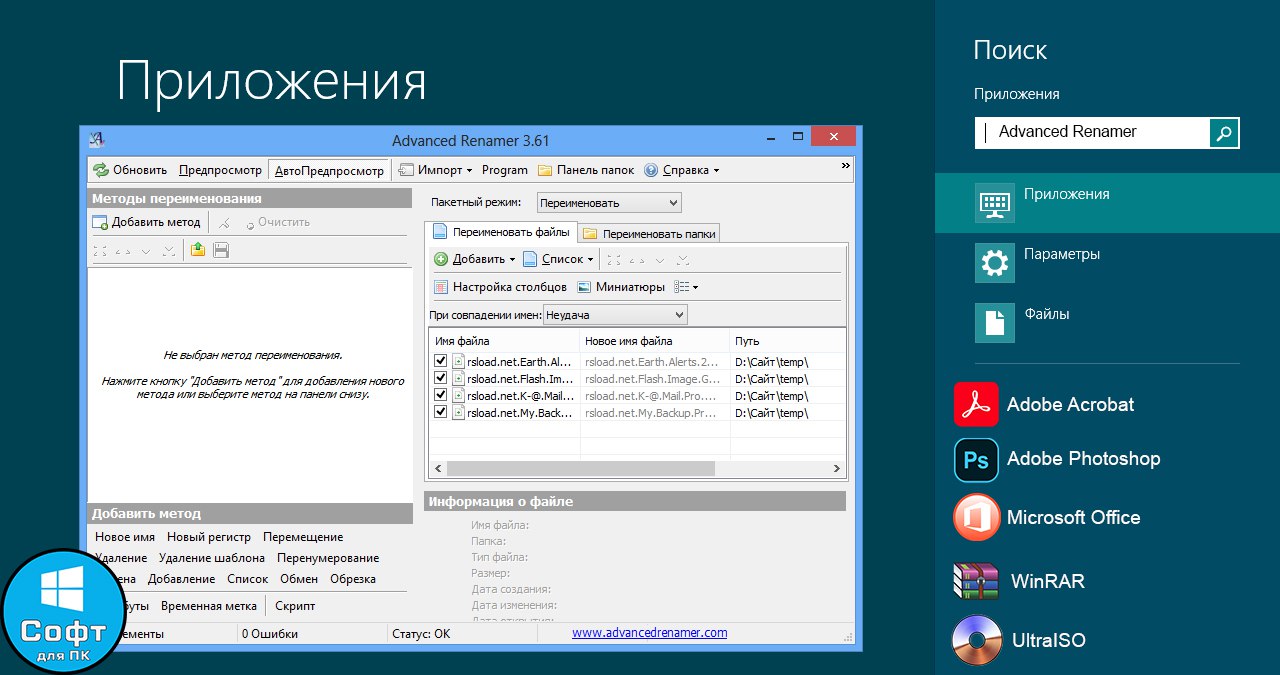The height and width of the screenshot is (675, 1280).
Task: Uncheck the rsload.net.Earth.Al... file checkbox
Action: 441,361
